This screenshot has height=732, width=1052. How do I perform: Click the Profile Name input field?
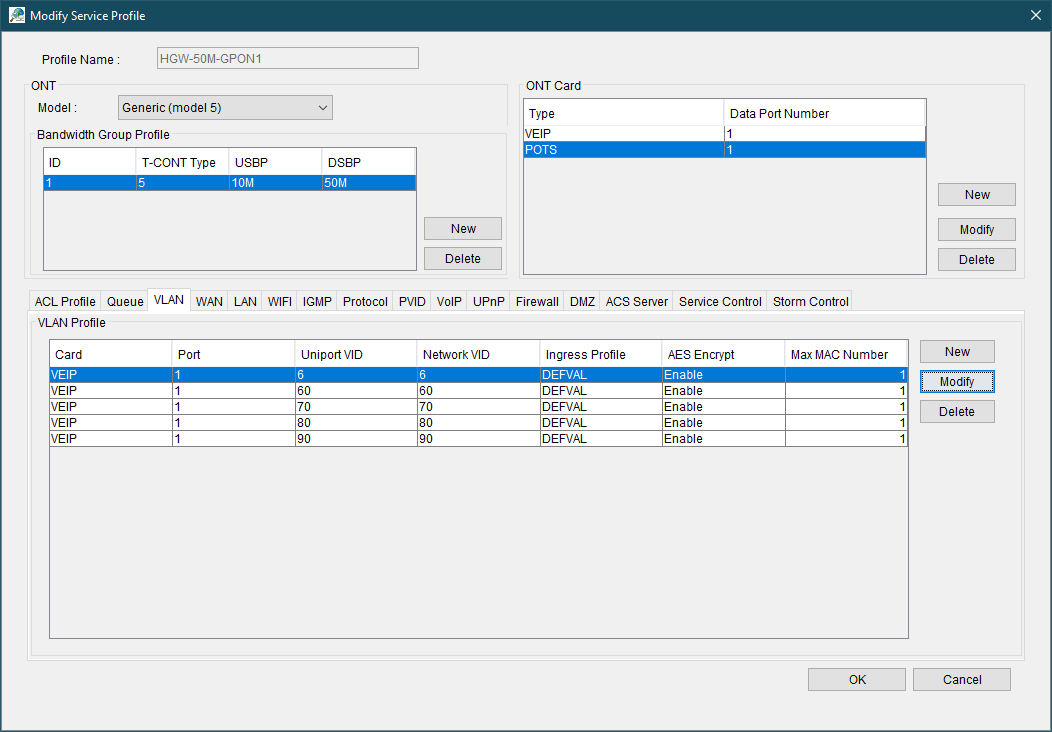[x=287, y=58]
